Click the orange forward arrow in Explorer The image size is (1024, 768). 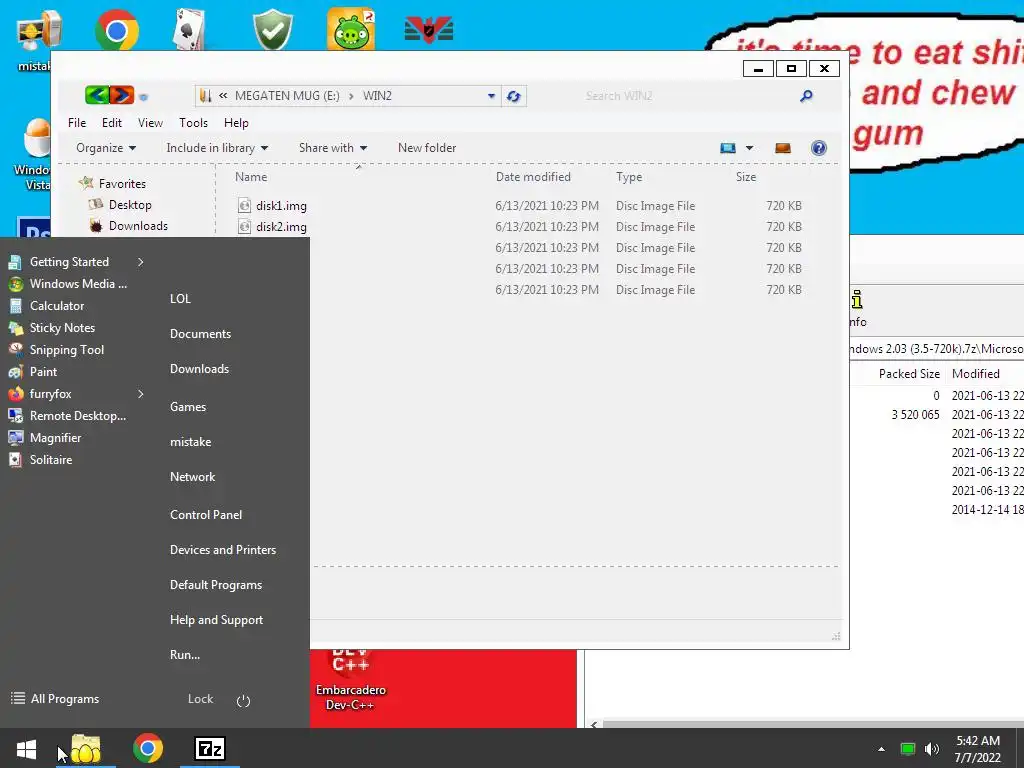point(121,95)
